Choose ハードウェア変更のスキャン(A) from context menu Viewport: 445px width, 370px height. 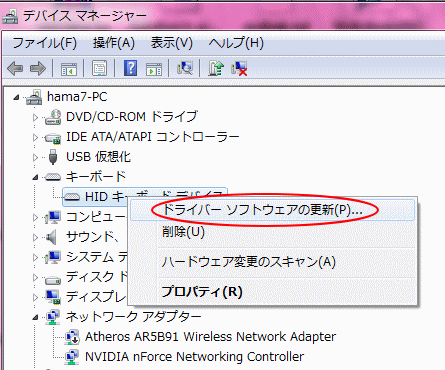coord(272,262)
